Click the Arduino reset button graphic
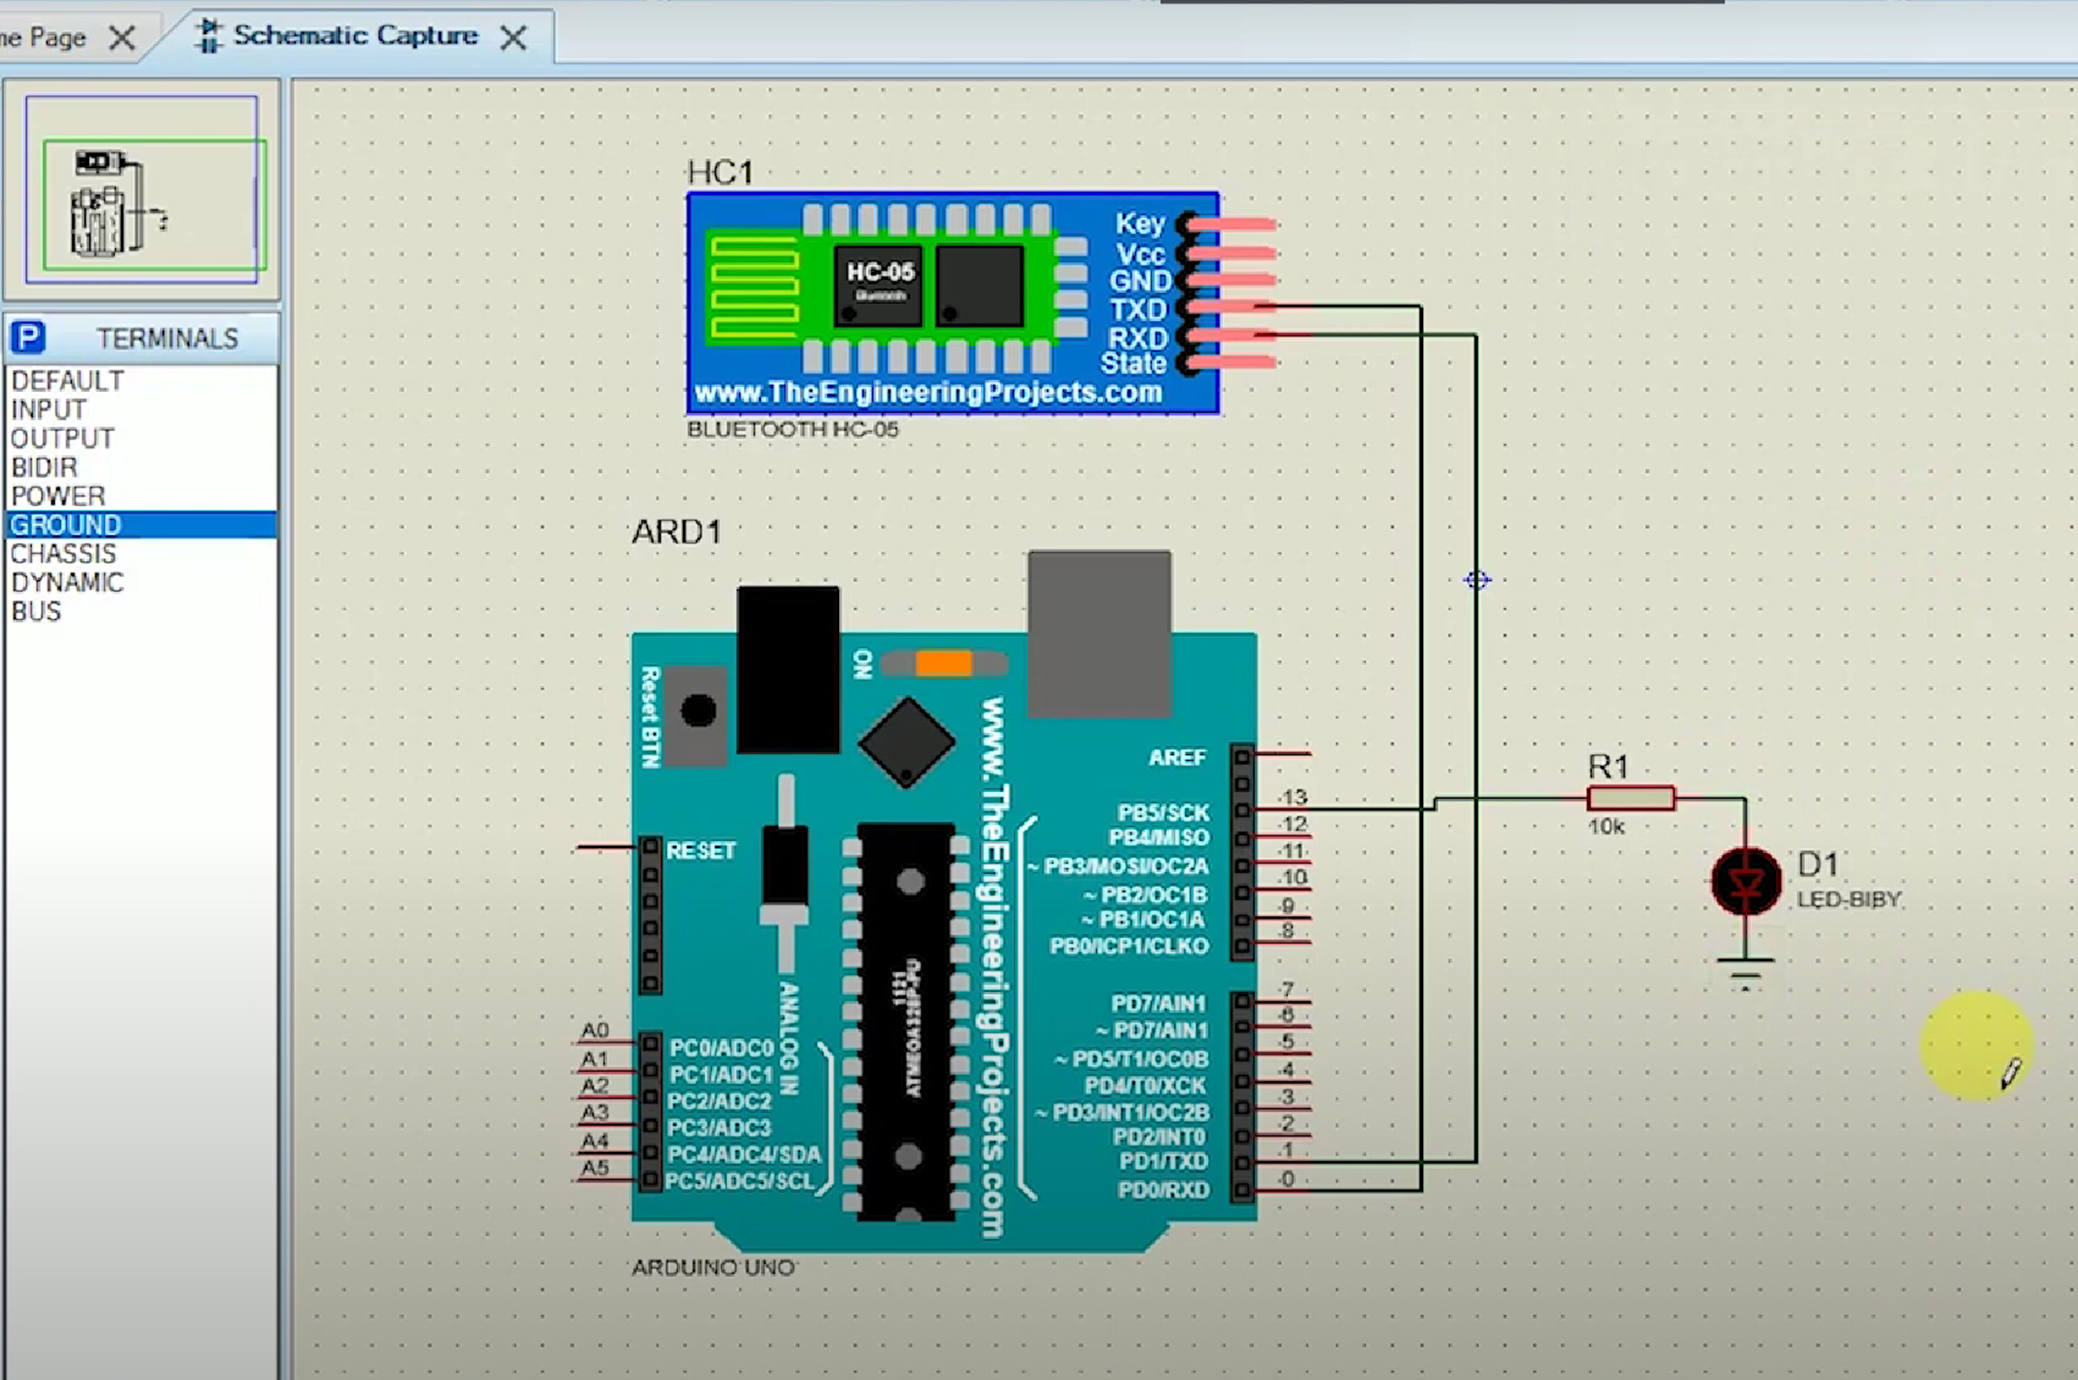 [x=698, y=712]
